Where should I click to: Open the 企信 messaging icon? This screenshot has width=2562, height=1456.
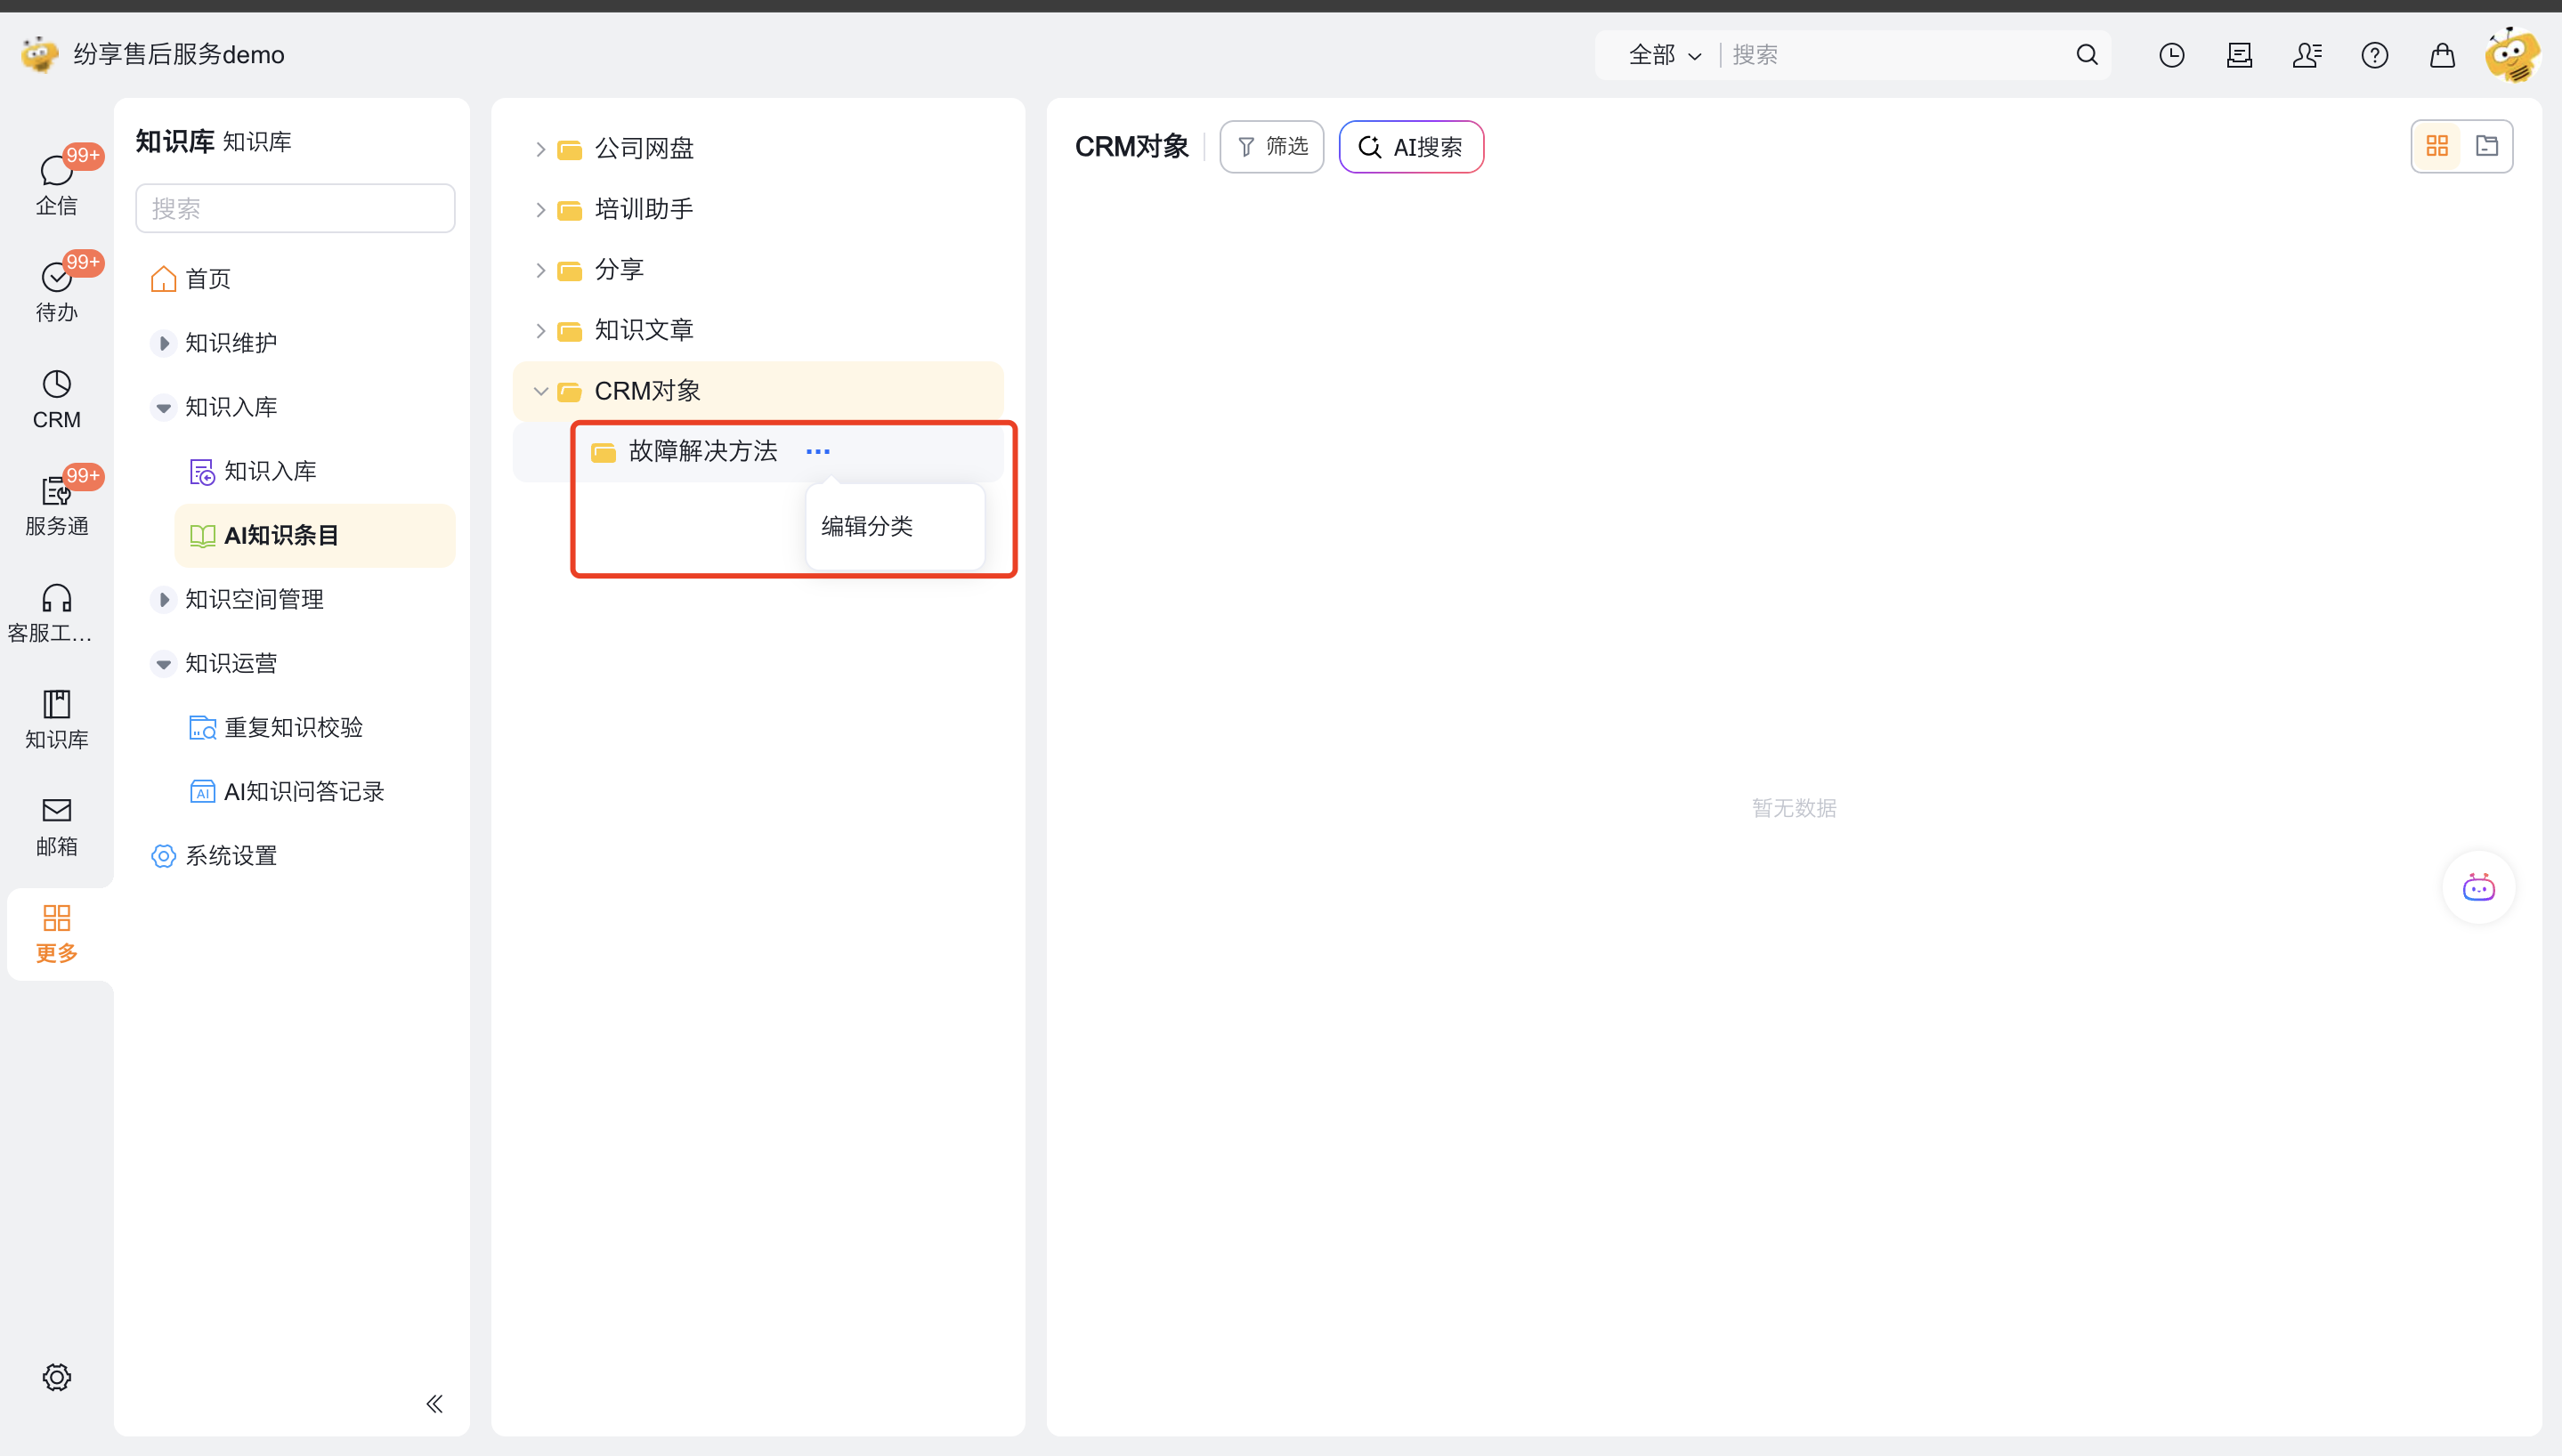[x=56, y=183]
